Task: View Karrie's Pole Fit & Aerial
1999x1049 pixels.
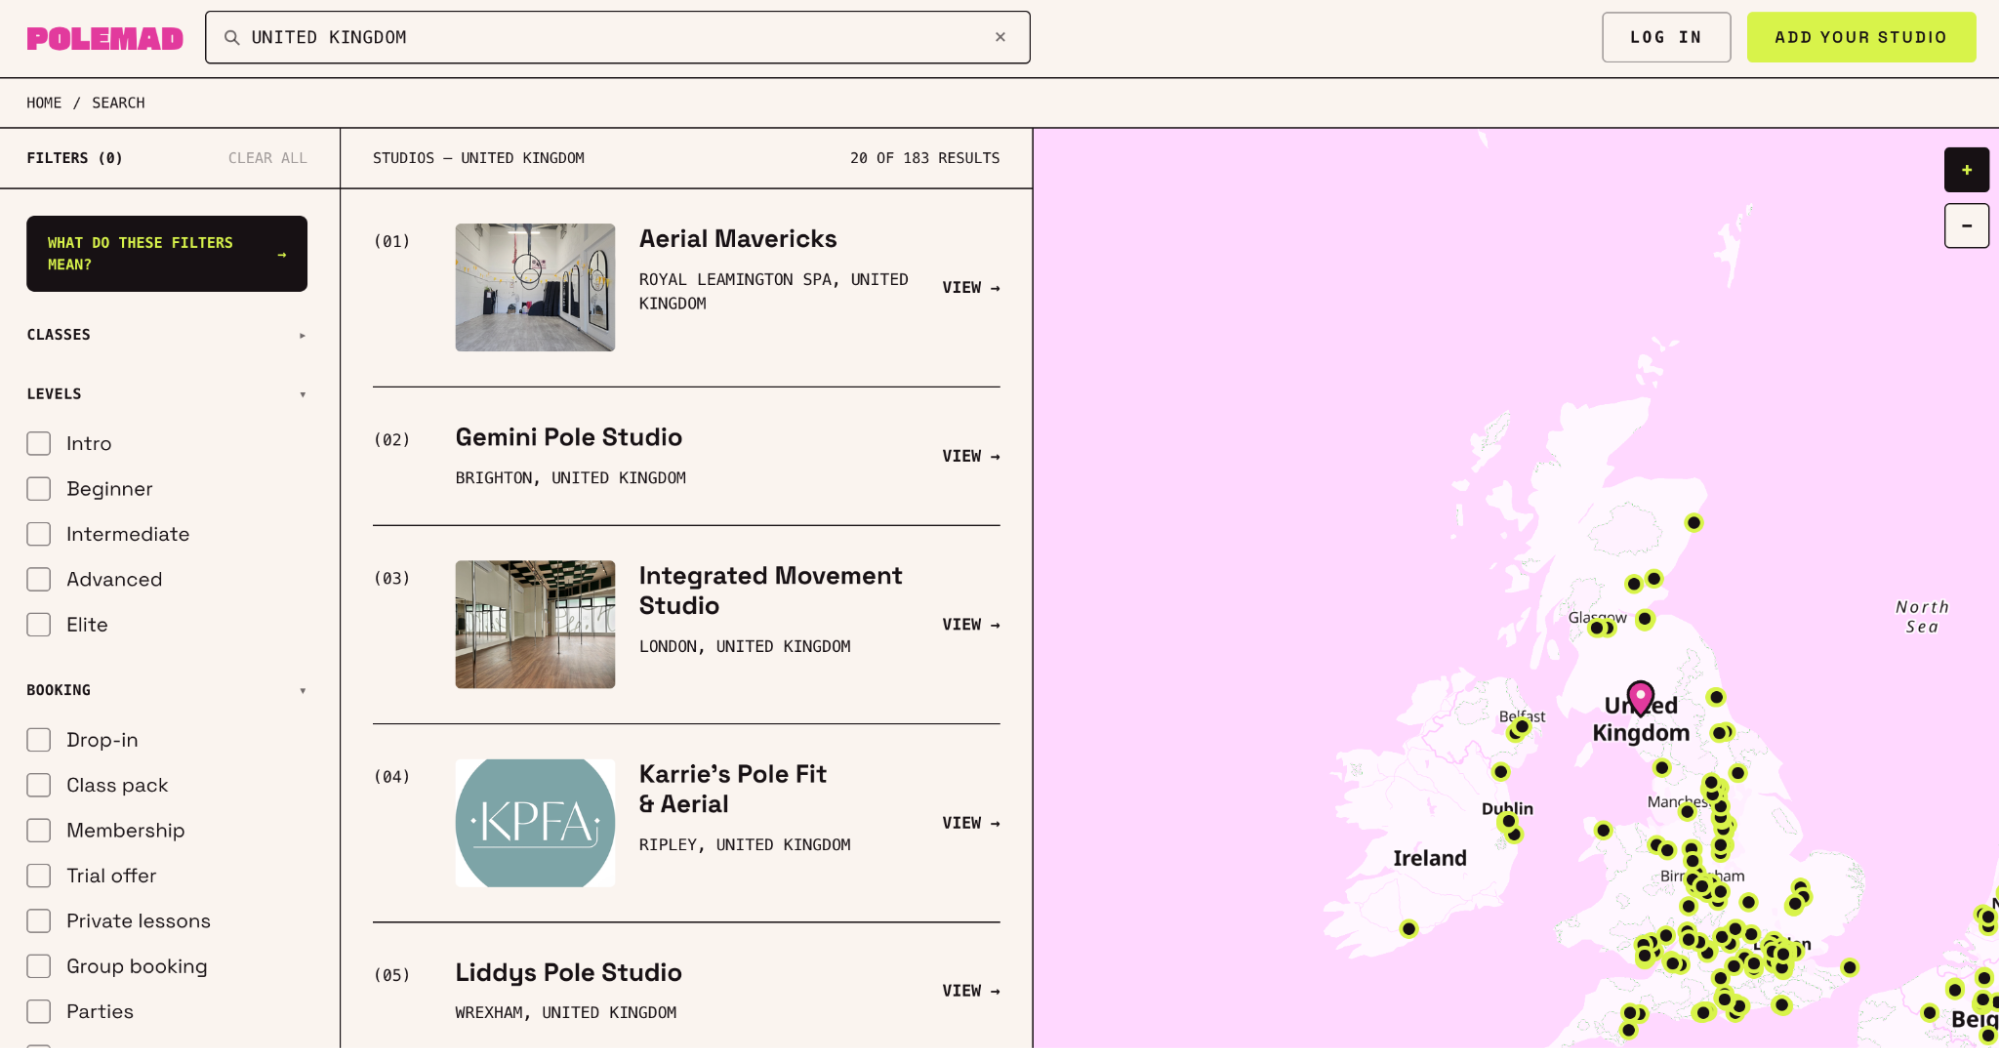Action: point(971,823)
